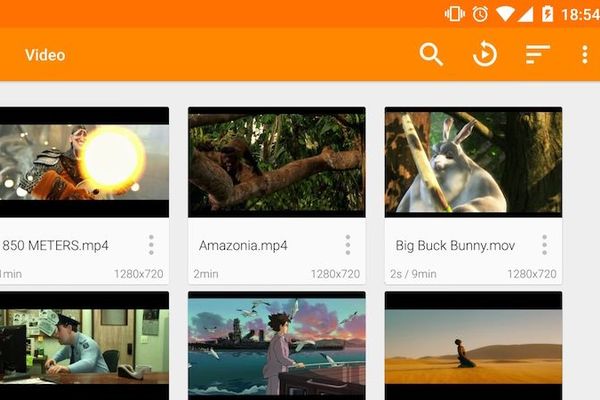Screen dimensions: 600x400
Task: Tap the alarm clock status icon
Action: (480, 14)
